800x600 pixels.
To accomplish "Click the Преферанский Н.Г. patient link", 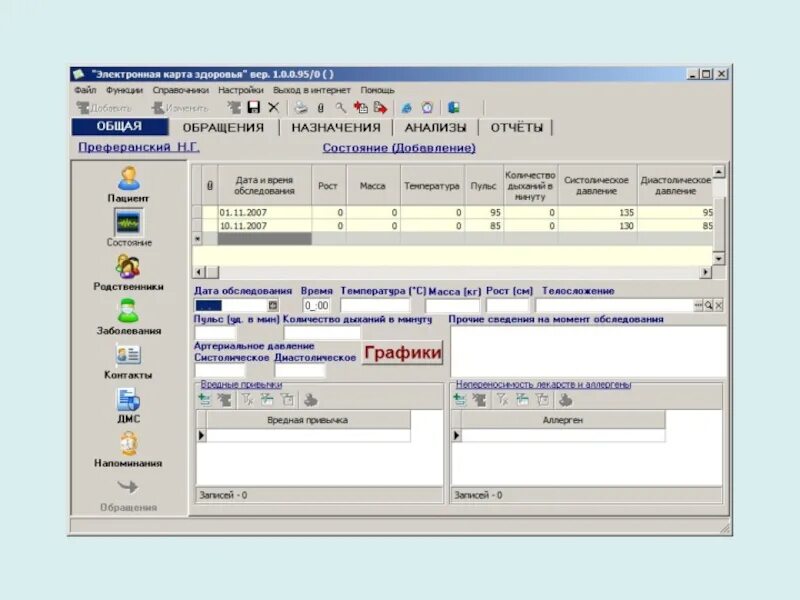I will 139,147.
